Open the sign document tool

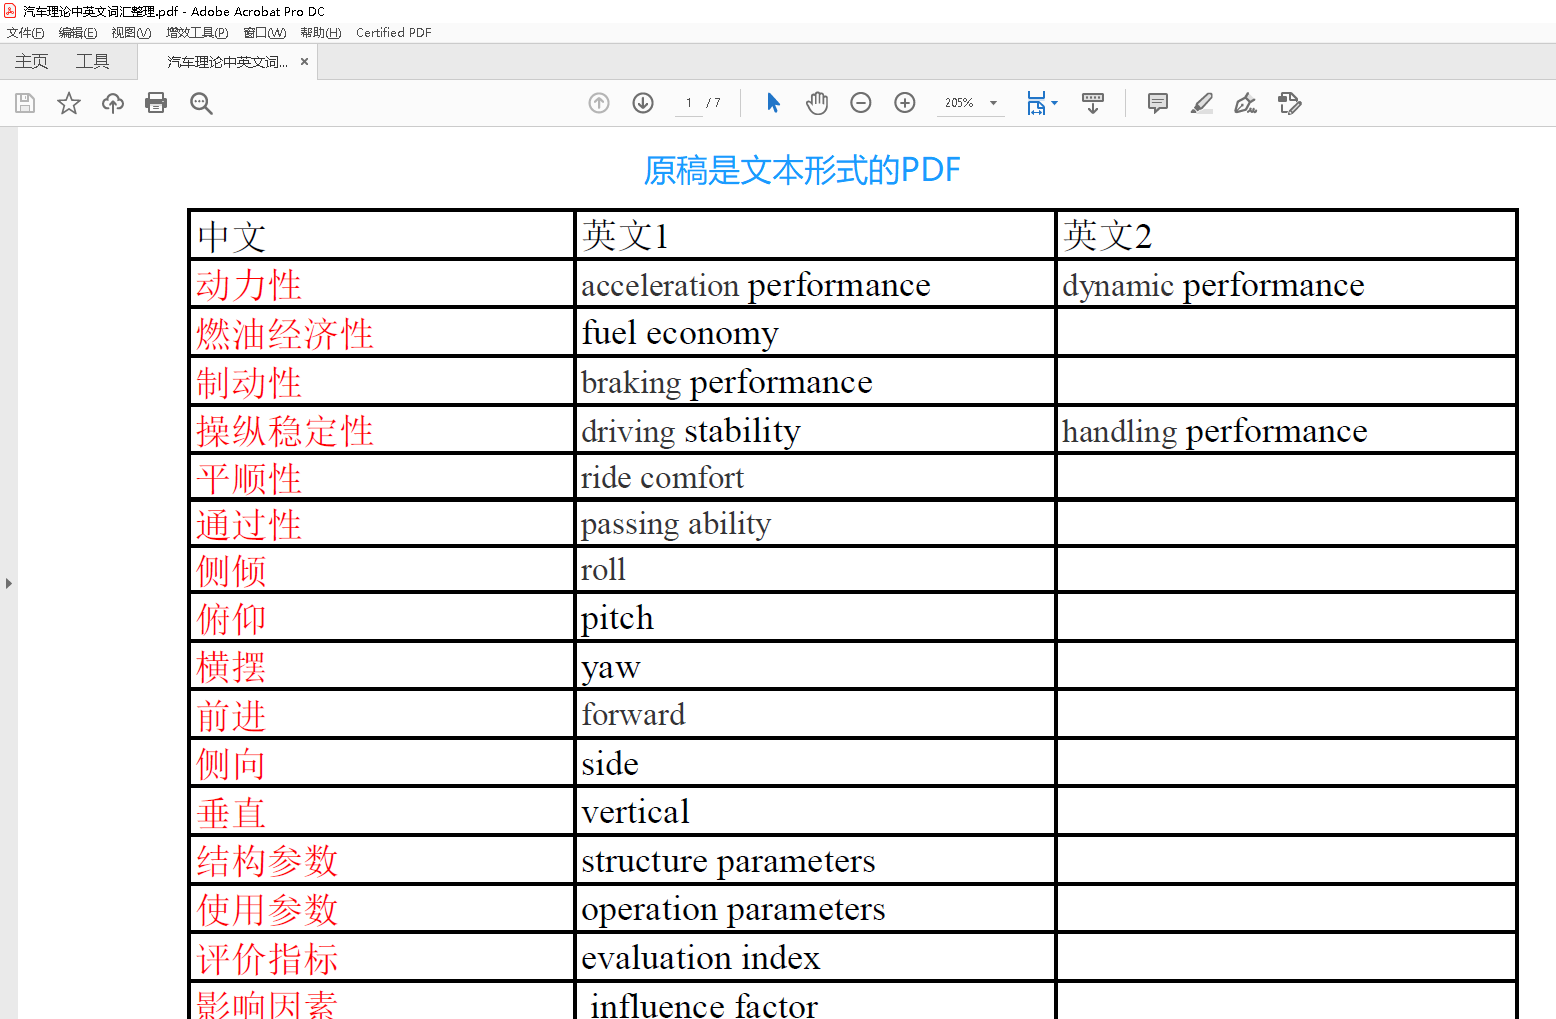pyautogui.click(x=1246, y=103)
